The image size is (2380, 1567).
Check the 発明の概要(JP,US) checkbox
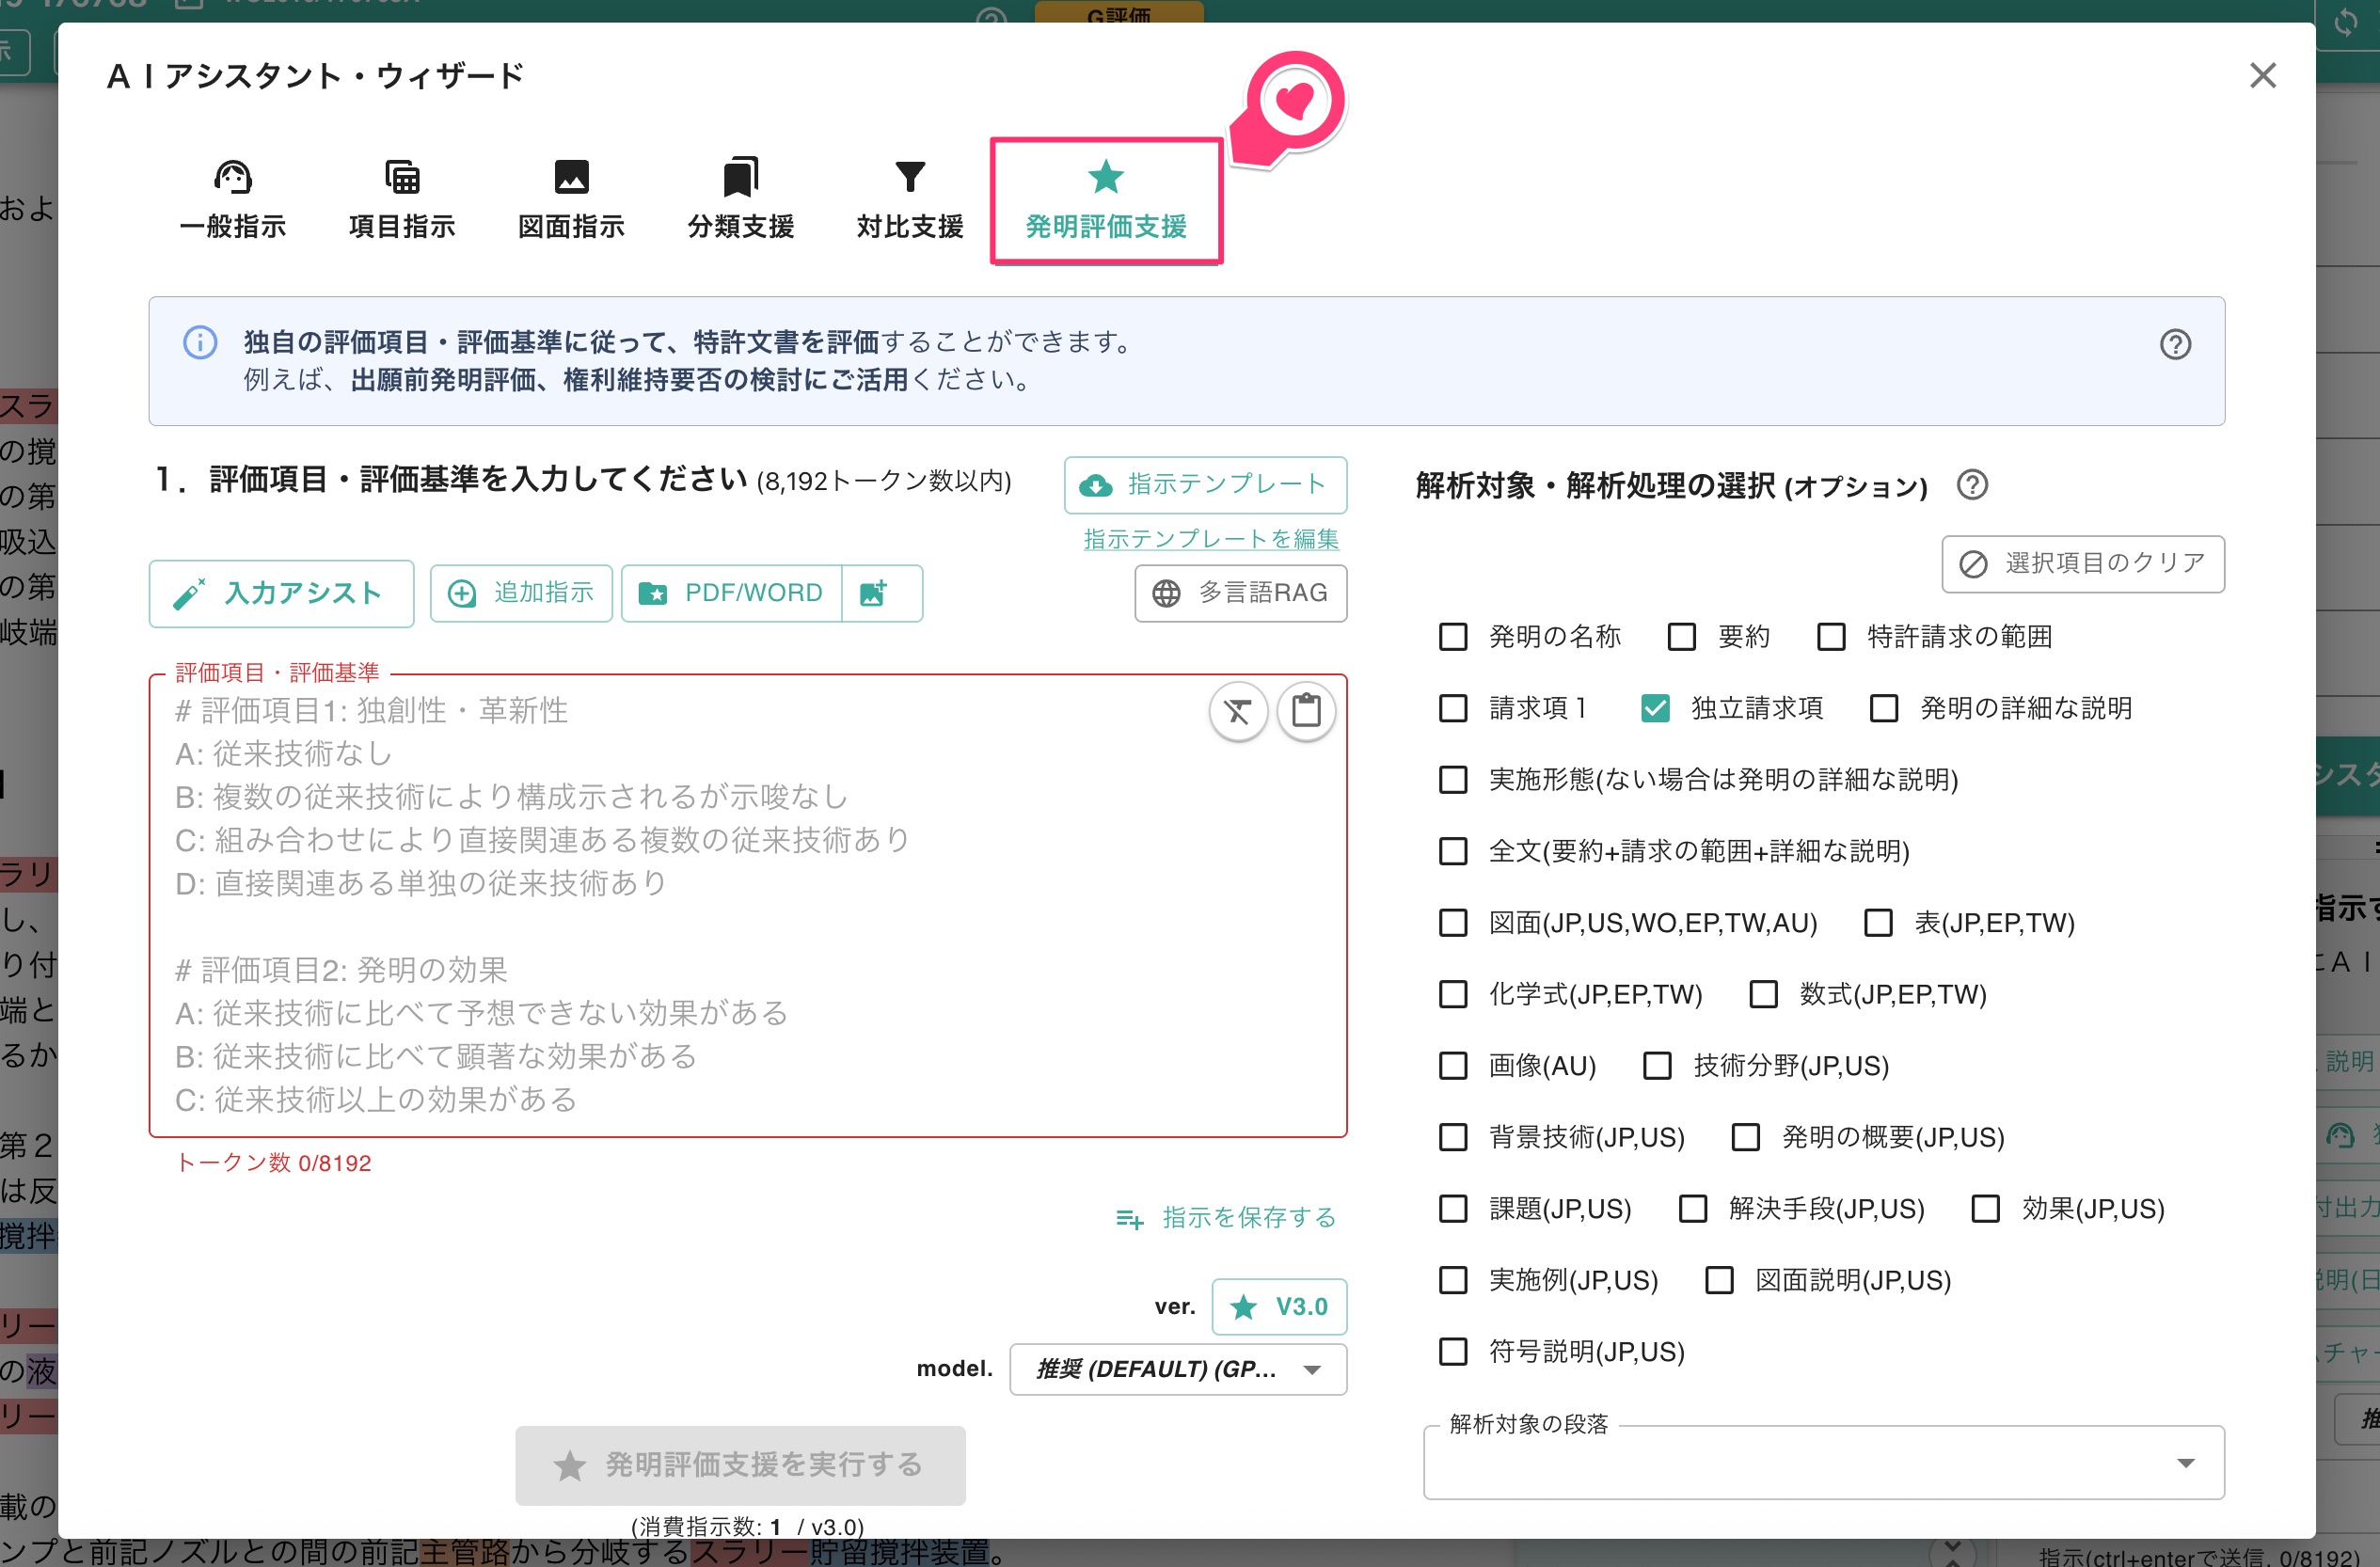tap(1746, 1138)
